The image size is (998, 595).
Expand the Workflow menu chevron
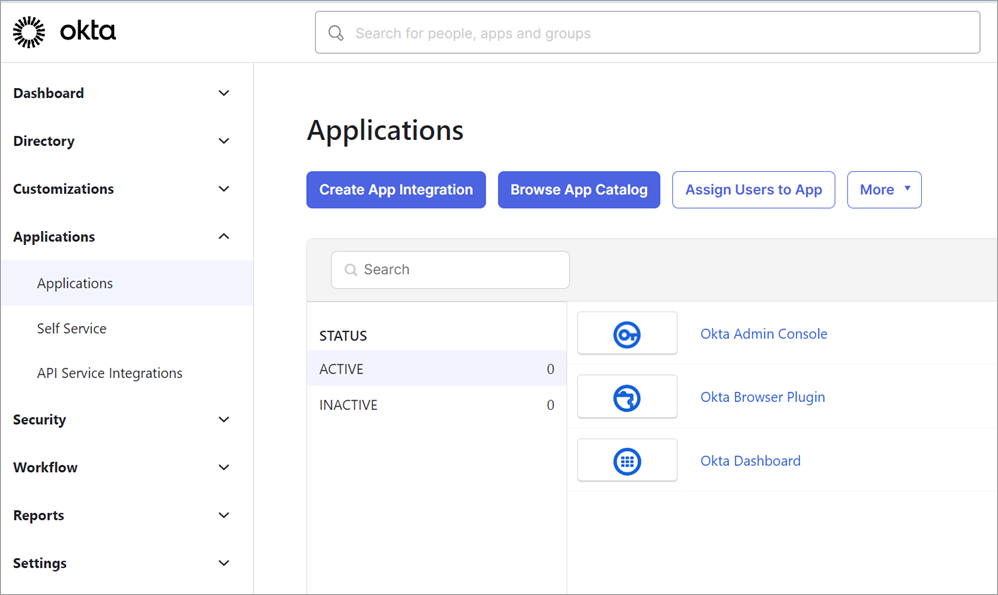click(x=224, y=467)
